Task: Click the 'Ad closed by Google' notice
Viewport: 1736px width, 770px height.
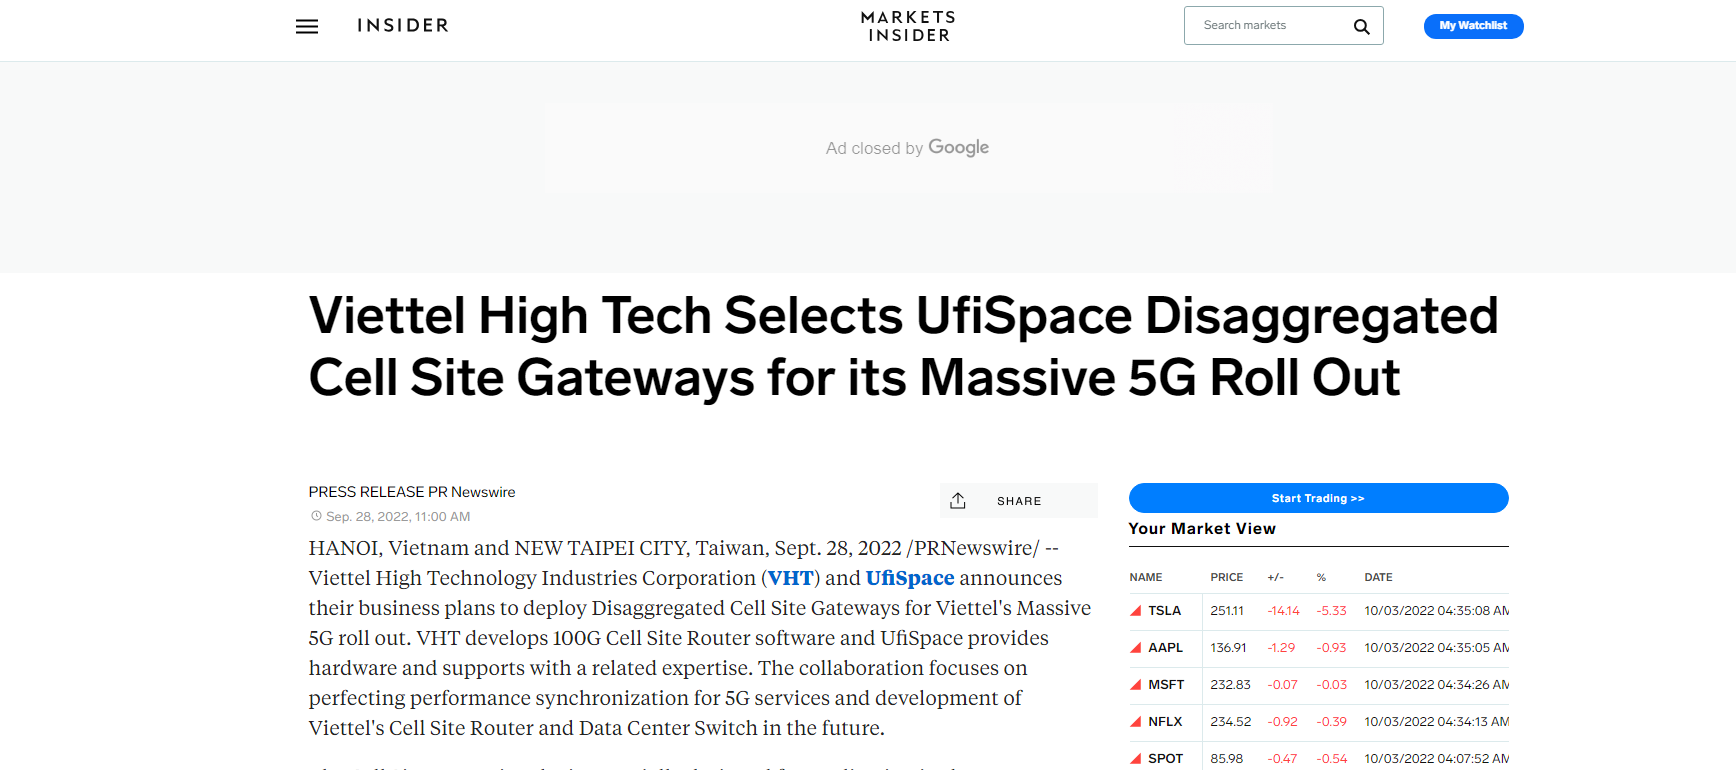Action: pyautogui.click(x=907, y=148)
